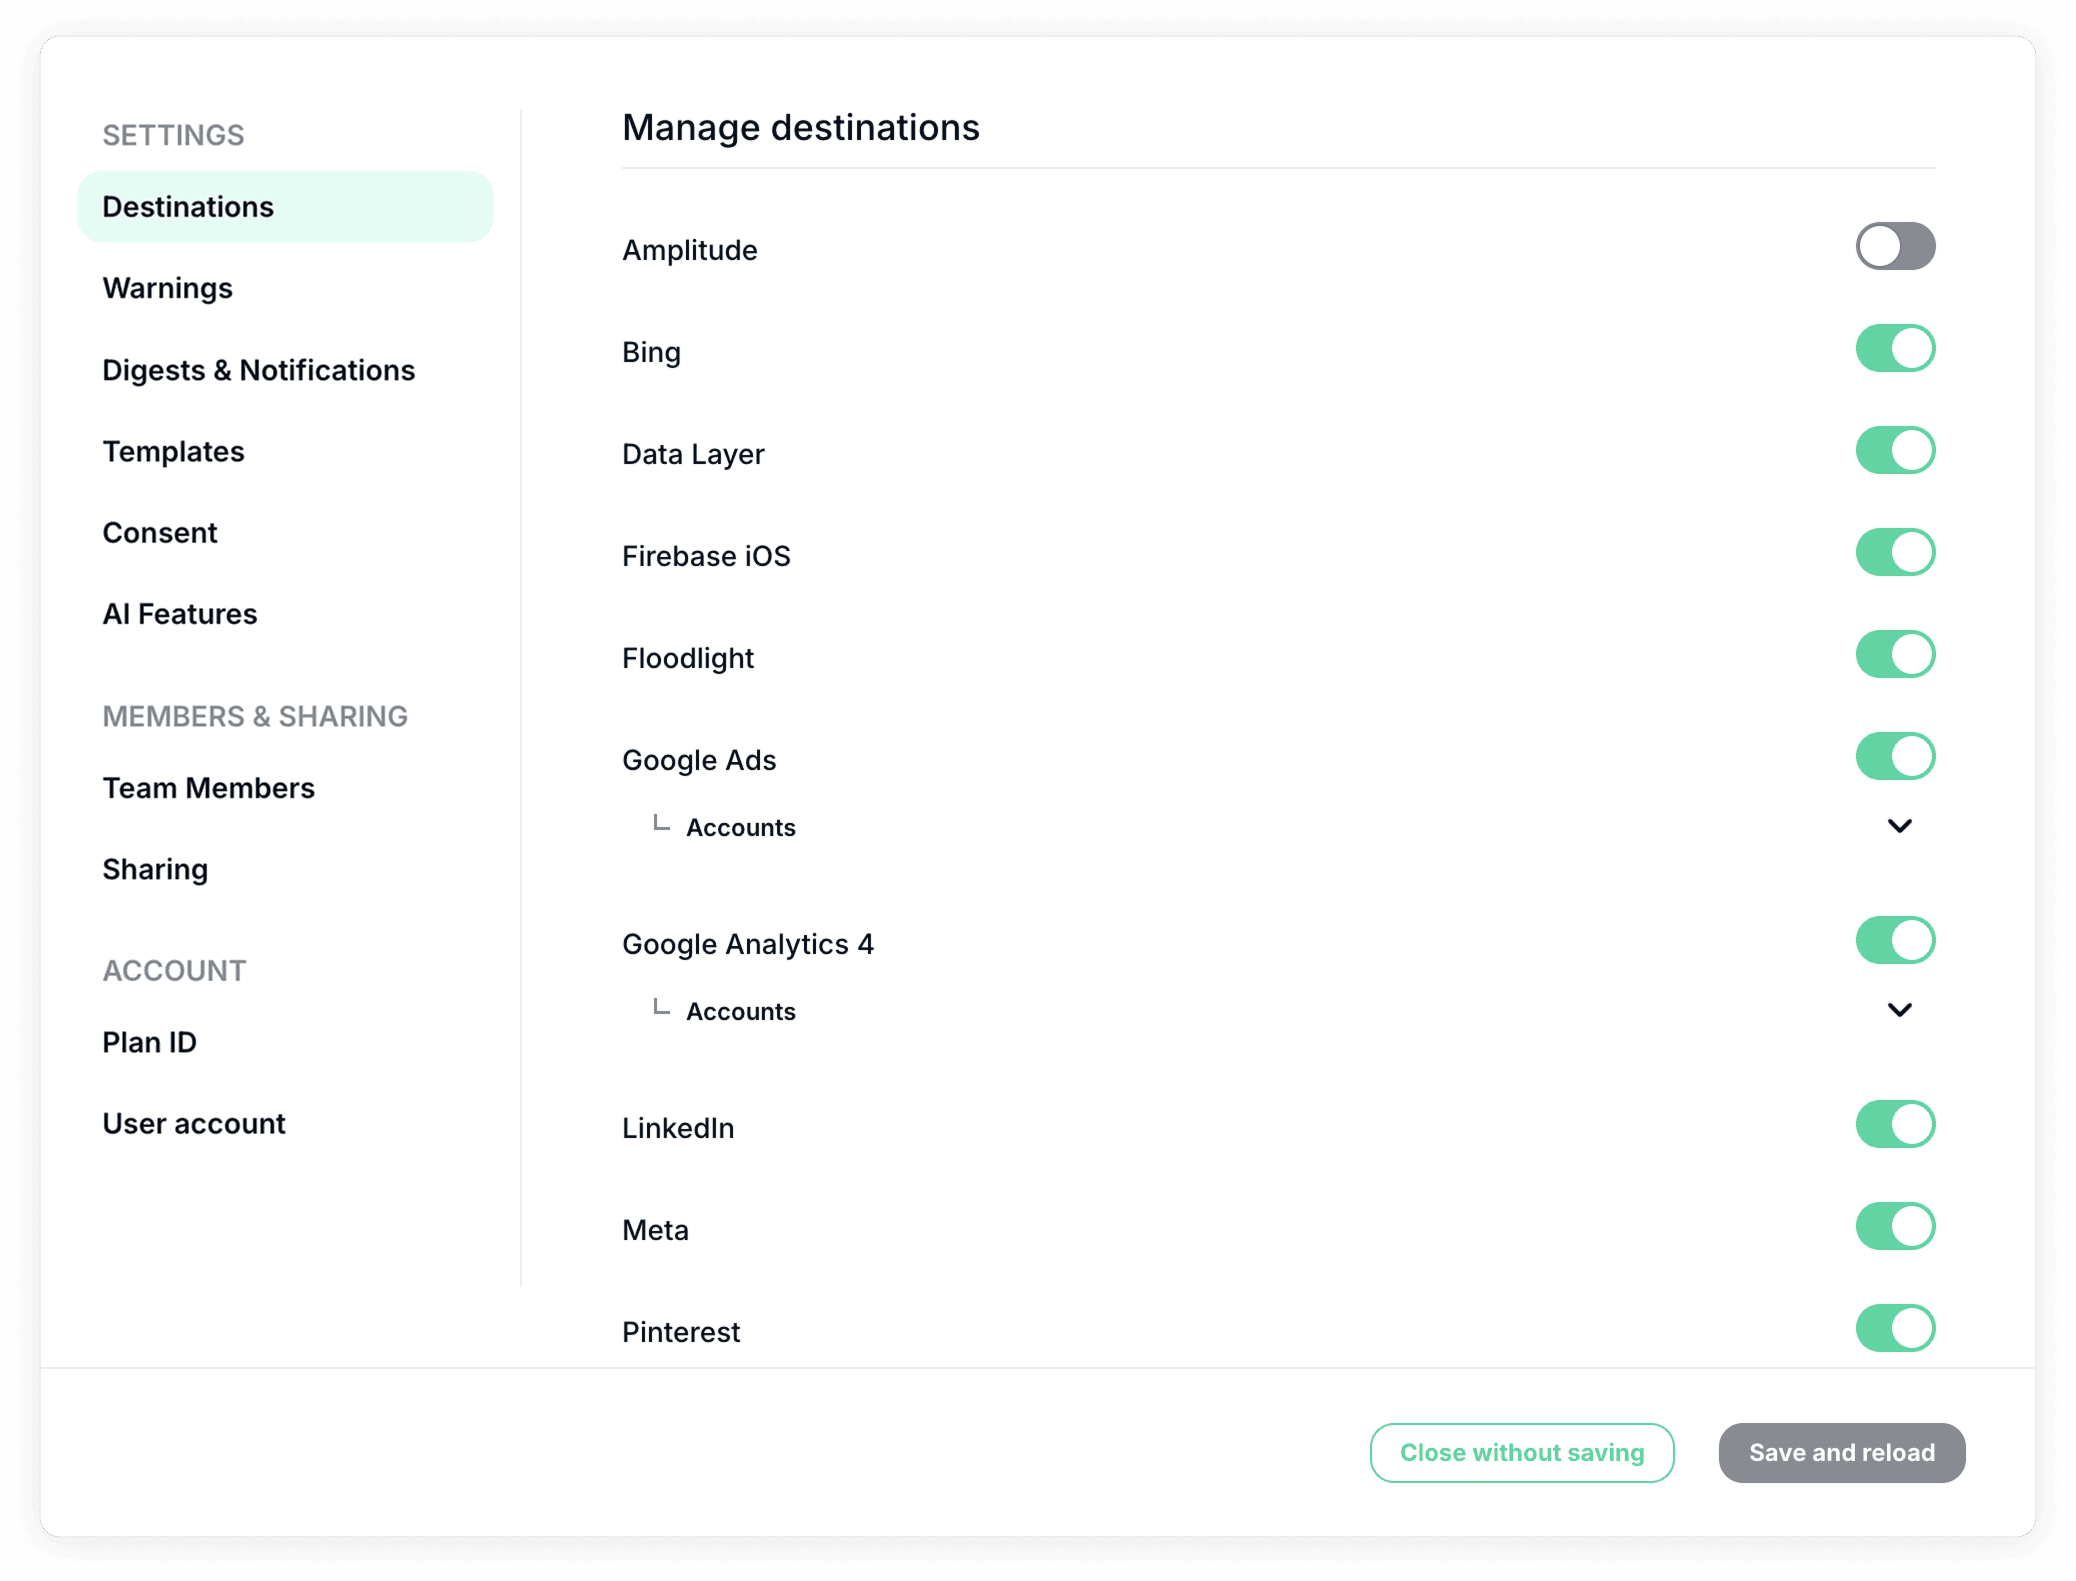2076x1581 pixels.
Task: Open AI Features settings
Action: (x=180, y=614)
